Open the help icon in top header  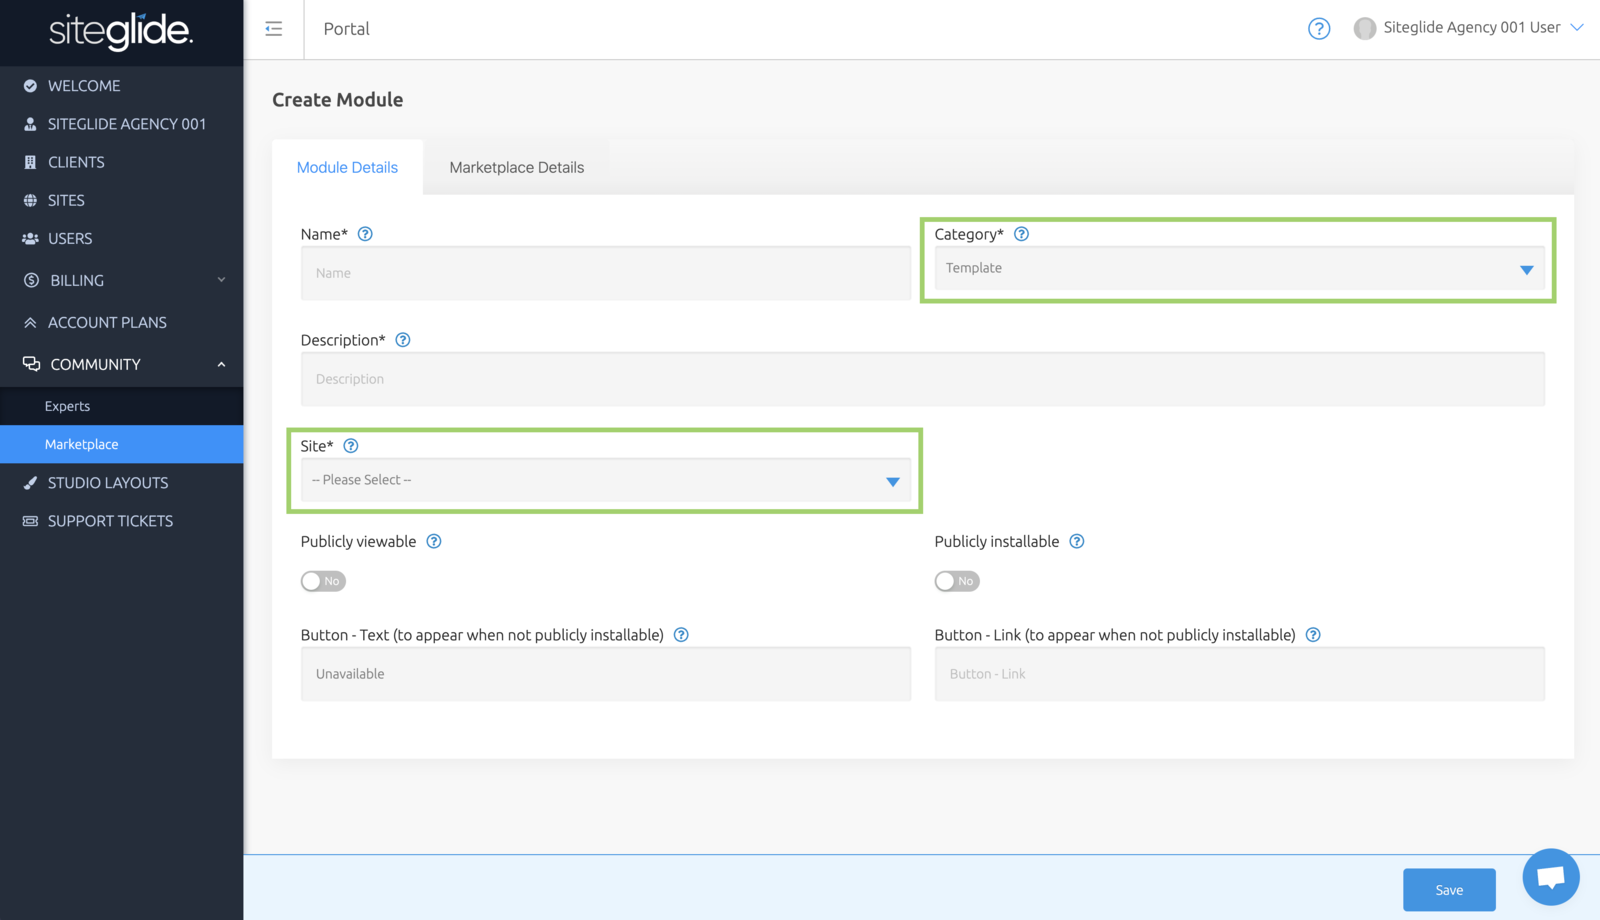click(1319, 29)
